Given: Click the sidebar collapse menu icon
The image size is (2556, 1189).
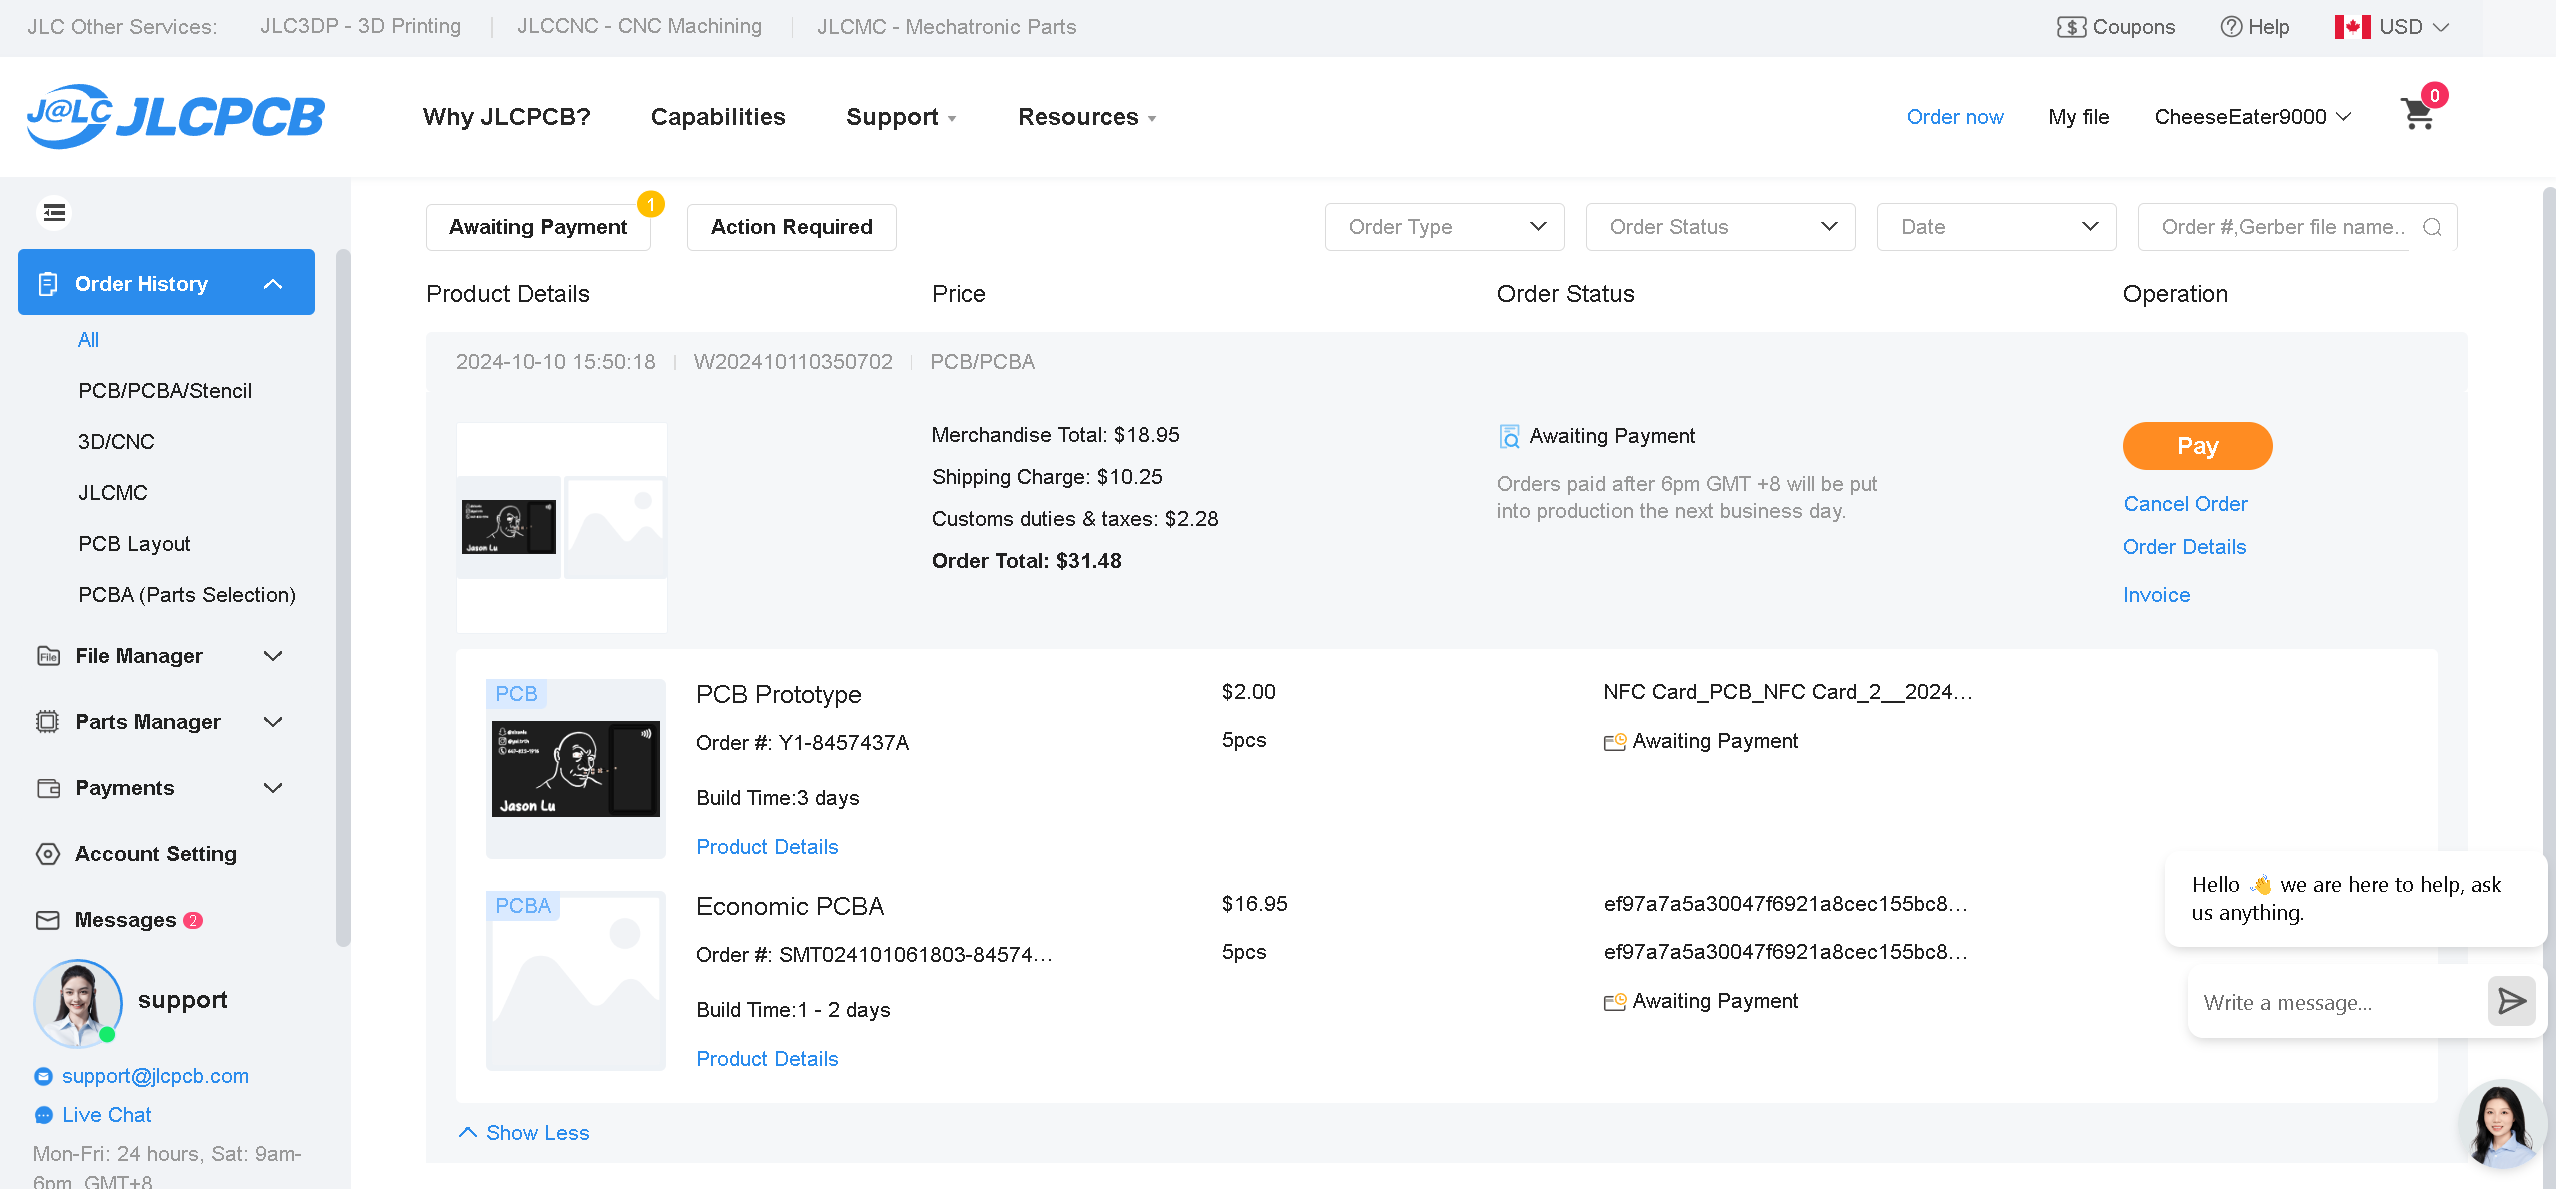Looking at the screenshot, I should [x=54, y=213].
